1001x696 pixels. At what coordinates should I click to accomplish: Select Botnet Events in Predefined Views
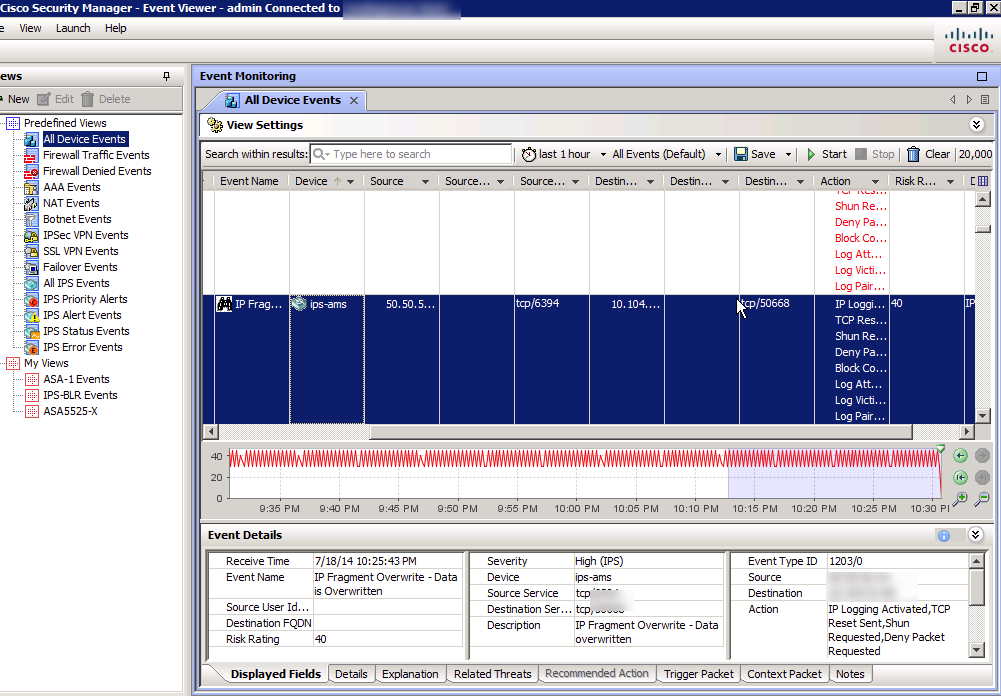click(x=76, y=219)
